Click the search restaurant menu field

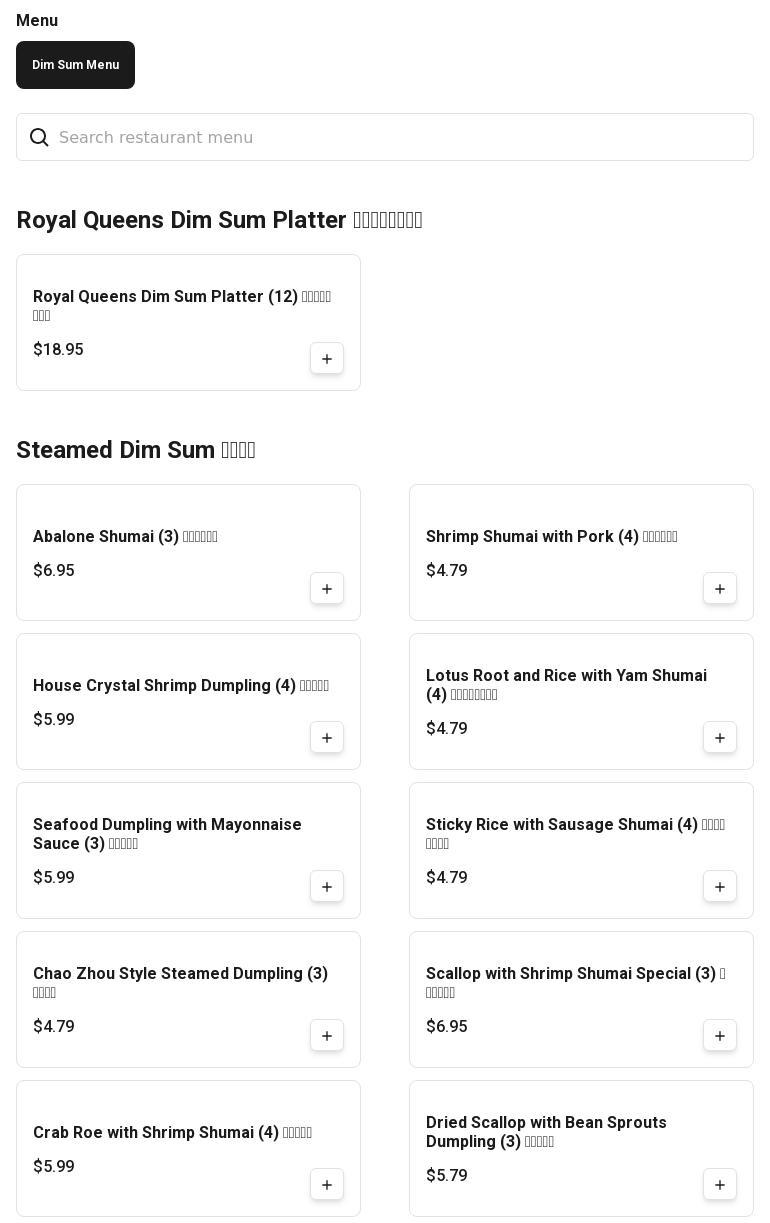click(x=400, y=137)
